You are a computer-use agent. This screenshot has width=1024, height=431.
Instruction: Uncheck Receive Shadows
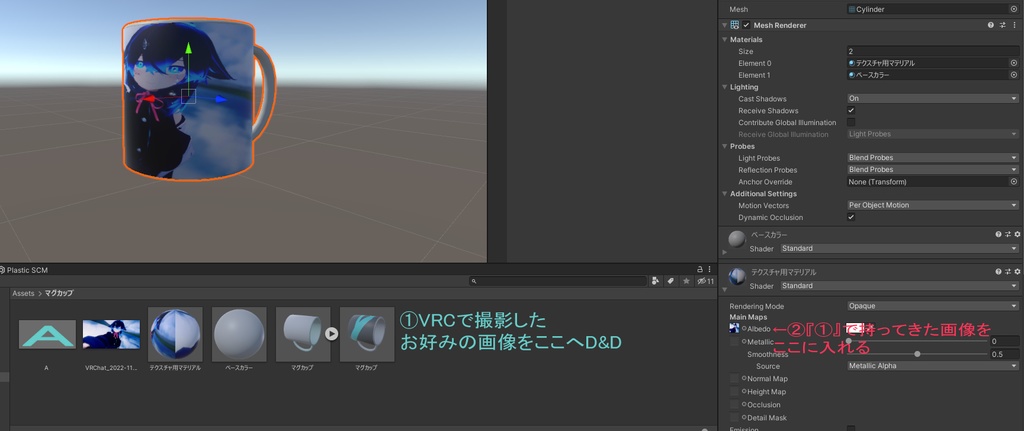pyautogui.click(x=851, y=110)
